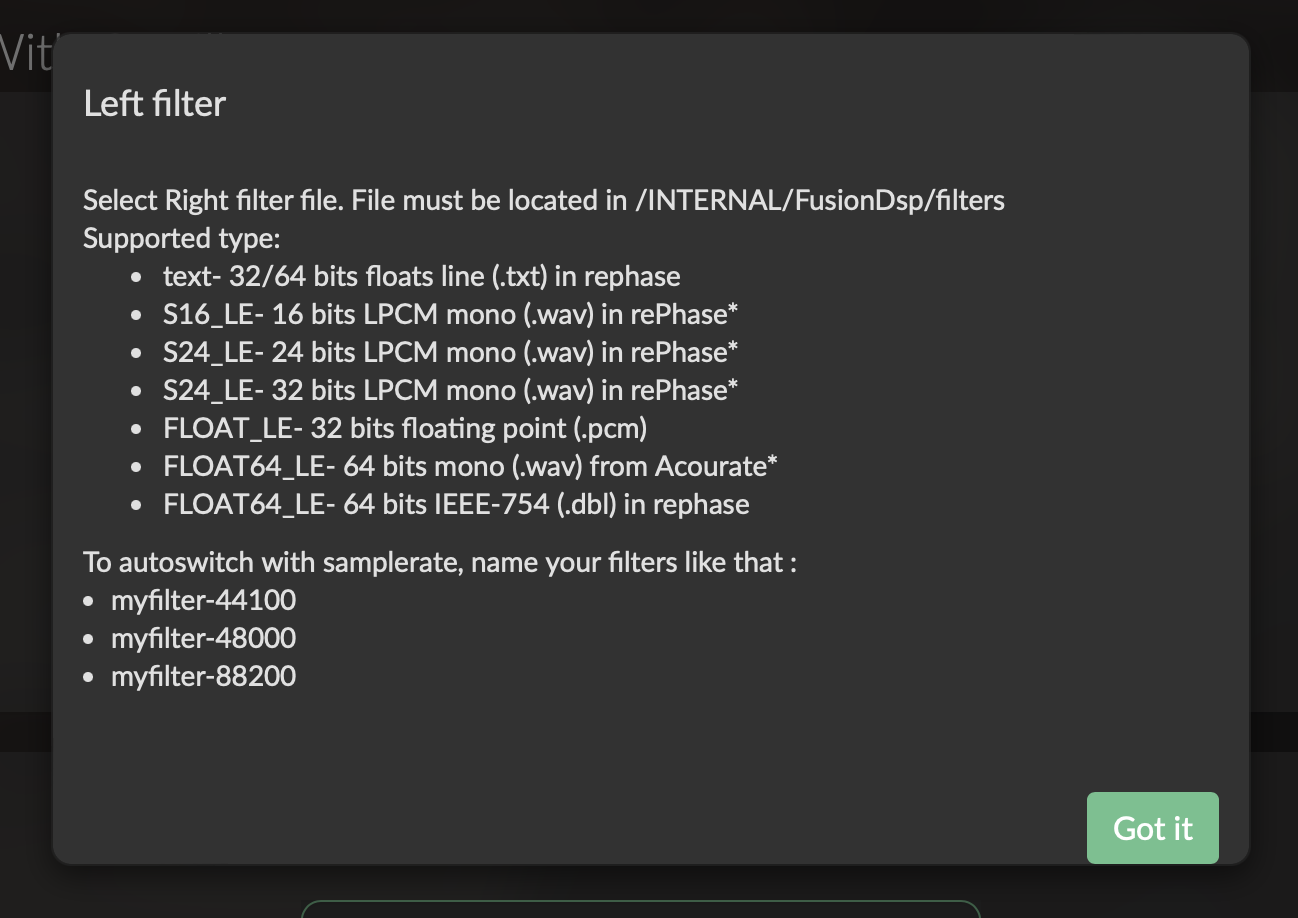Click the Left filter dialog title
The width and height of the screenshot is (1298, 918).
pos(155,104)
